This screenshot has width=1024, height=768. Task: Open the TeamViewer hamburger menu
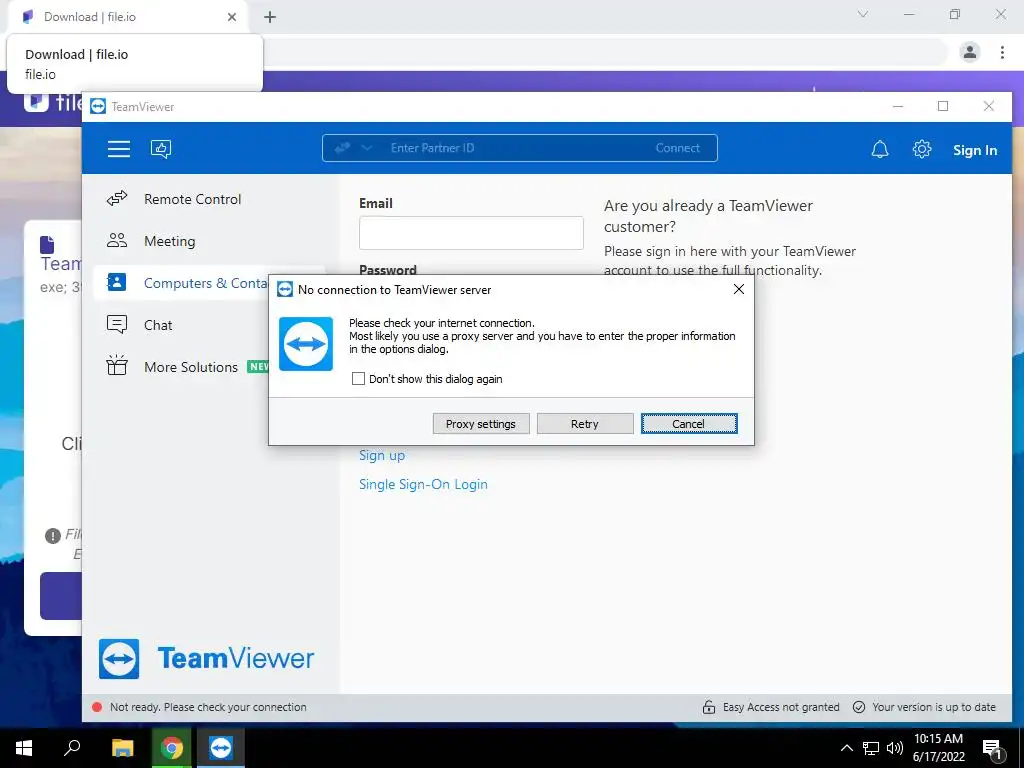point(119,149)
